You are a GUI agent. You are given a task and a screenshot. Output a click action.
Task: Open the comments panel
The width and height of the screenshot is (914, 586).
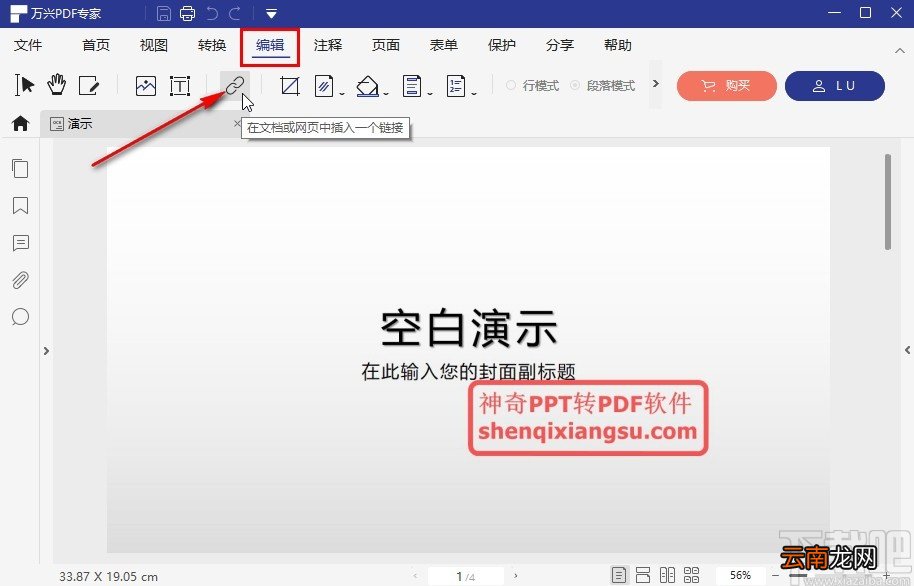tap(20, 243)
